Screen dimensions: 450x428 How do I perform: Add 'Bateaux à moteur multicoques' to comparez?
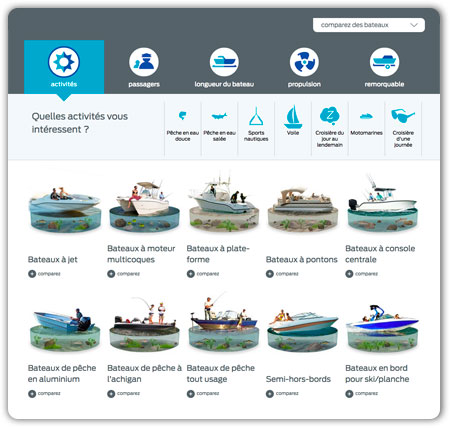tap(124, 274)
